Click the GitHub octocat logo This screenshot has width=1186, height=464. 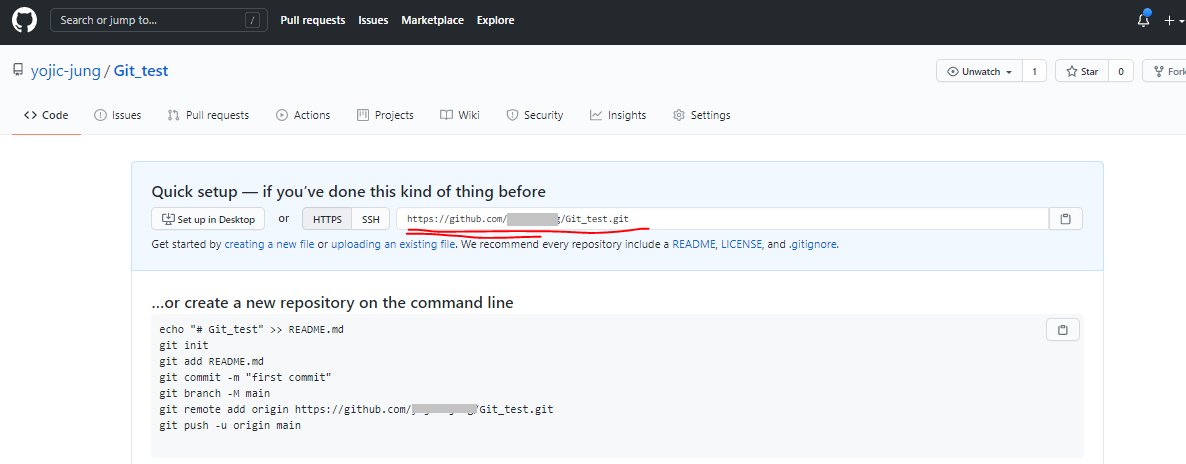[24, 20]
